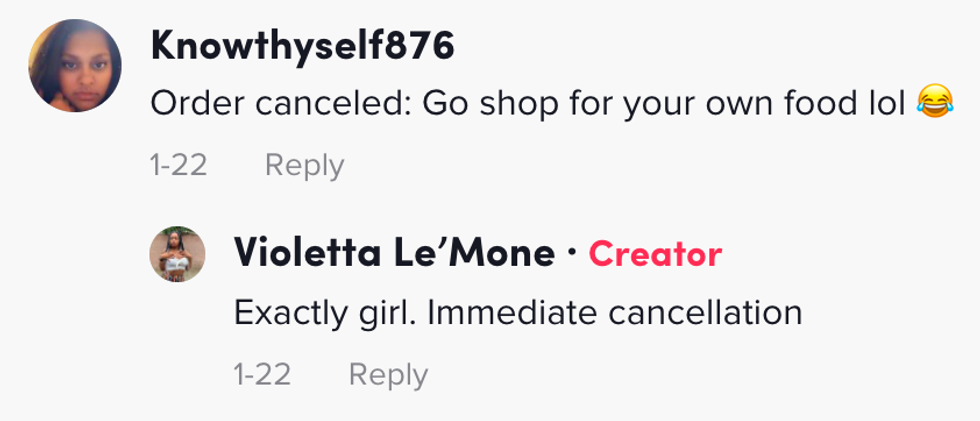Click the 1-22 date under the creator's reply
Viewport: 980px width, 421px height.
tap(263, 375)
